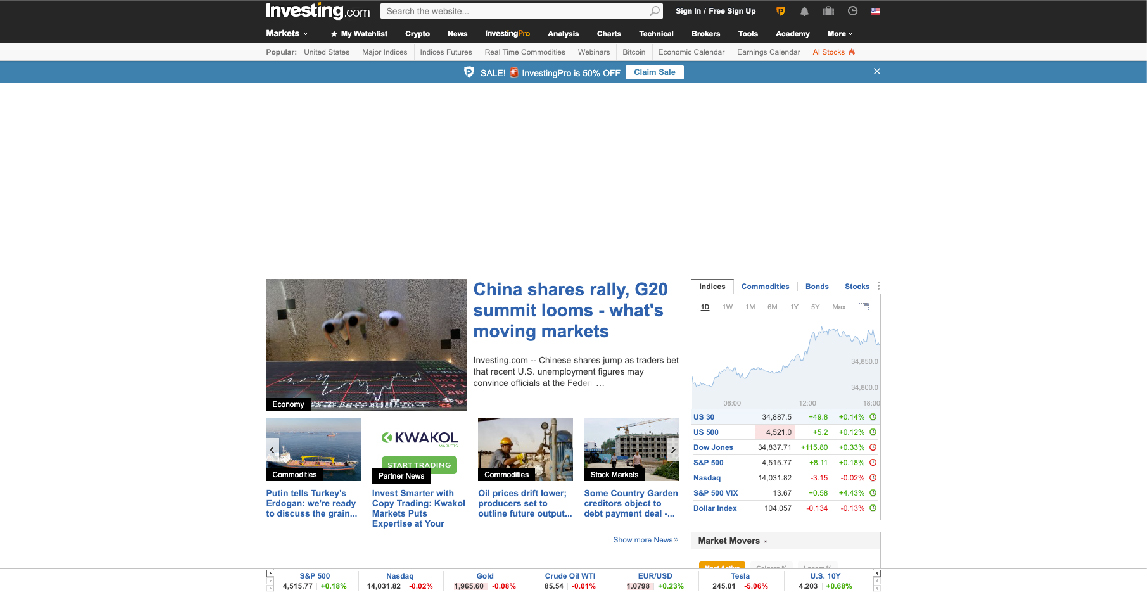The image size is (1147, 592).
Task: Open the Bonds tab
Action: point(817,286)
